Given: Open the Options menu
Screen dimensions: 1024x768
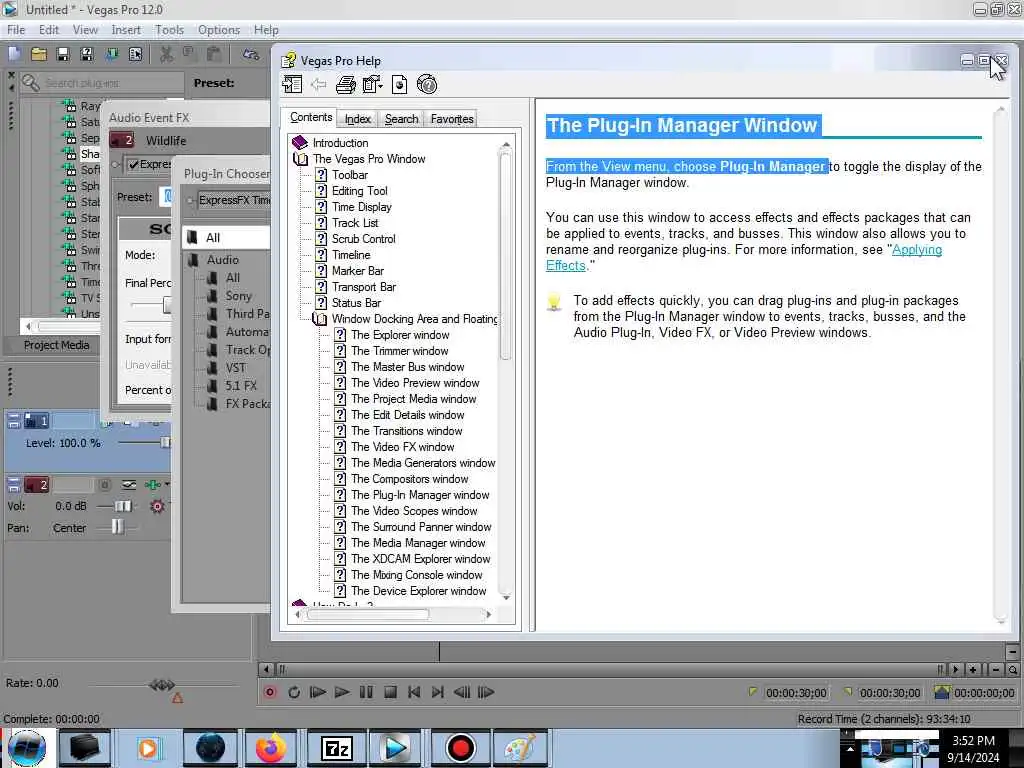Looking at the screenshot, I should click(x=219, y=30).
